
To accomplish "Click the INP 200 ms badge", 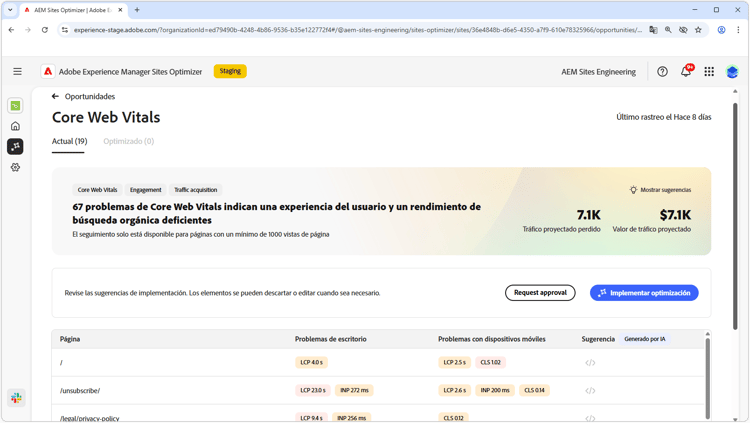I will (x=495, y=390).
